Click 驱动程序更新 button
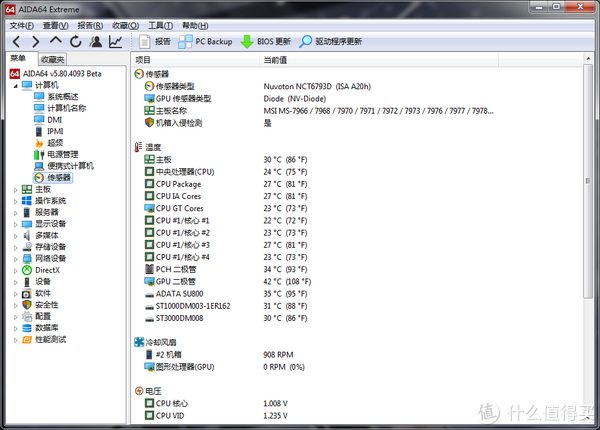Image resolution: width=600 pixels, height=430 pixels. coord(330,41)
